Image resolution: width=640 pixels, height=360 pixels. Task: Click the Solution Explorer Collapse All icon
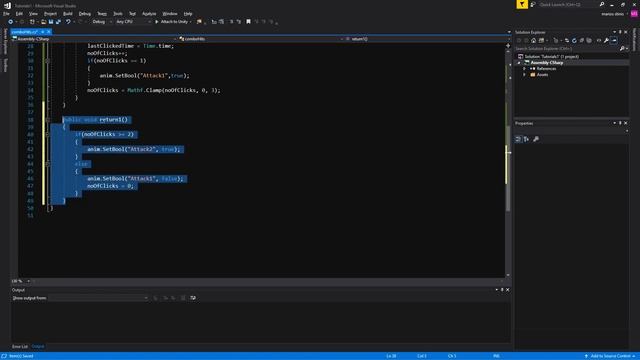582,40
